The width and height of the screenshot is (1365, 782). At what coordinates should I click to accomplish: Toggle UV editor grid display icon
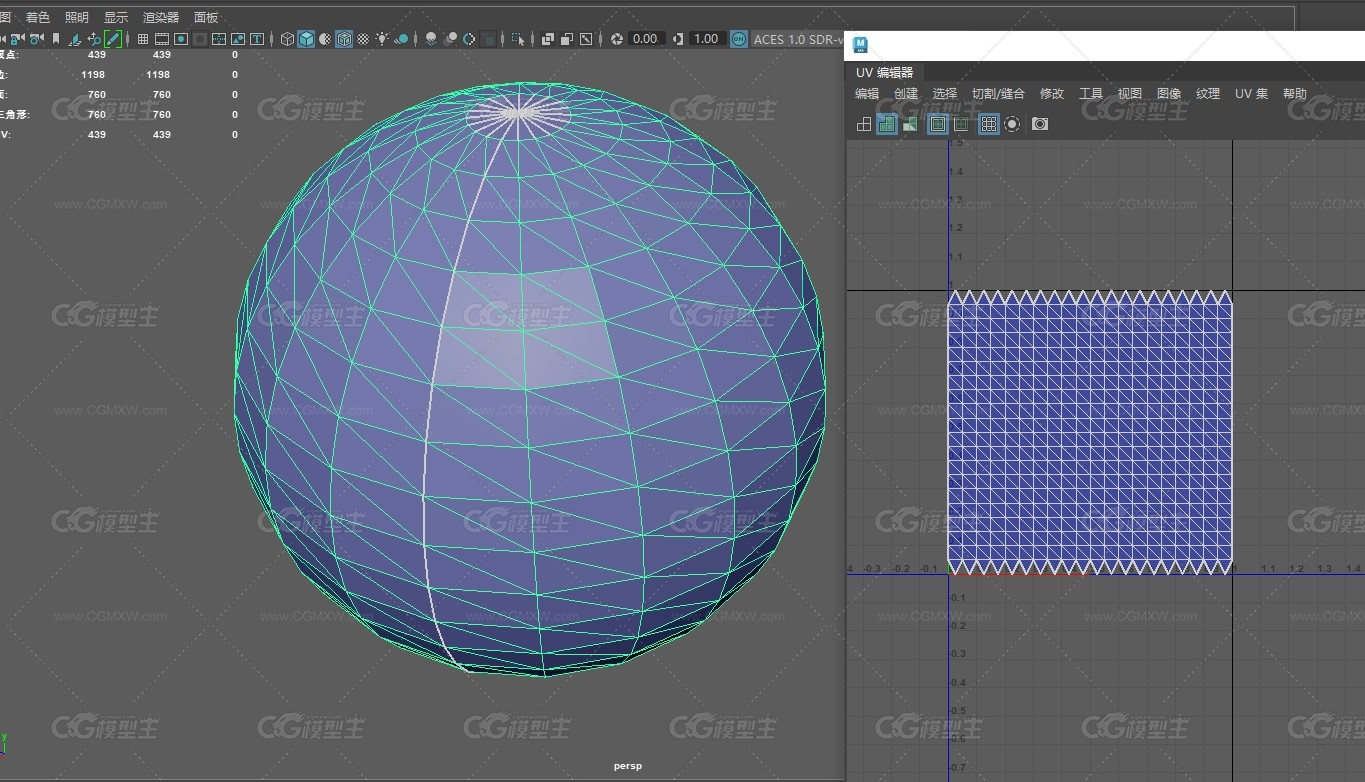(989, 124)
